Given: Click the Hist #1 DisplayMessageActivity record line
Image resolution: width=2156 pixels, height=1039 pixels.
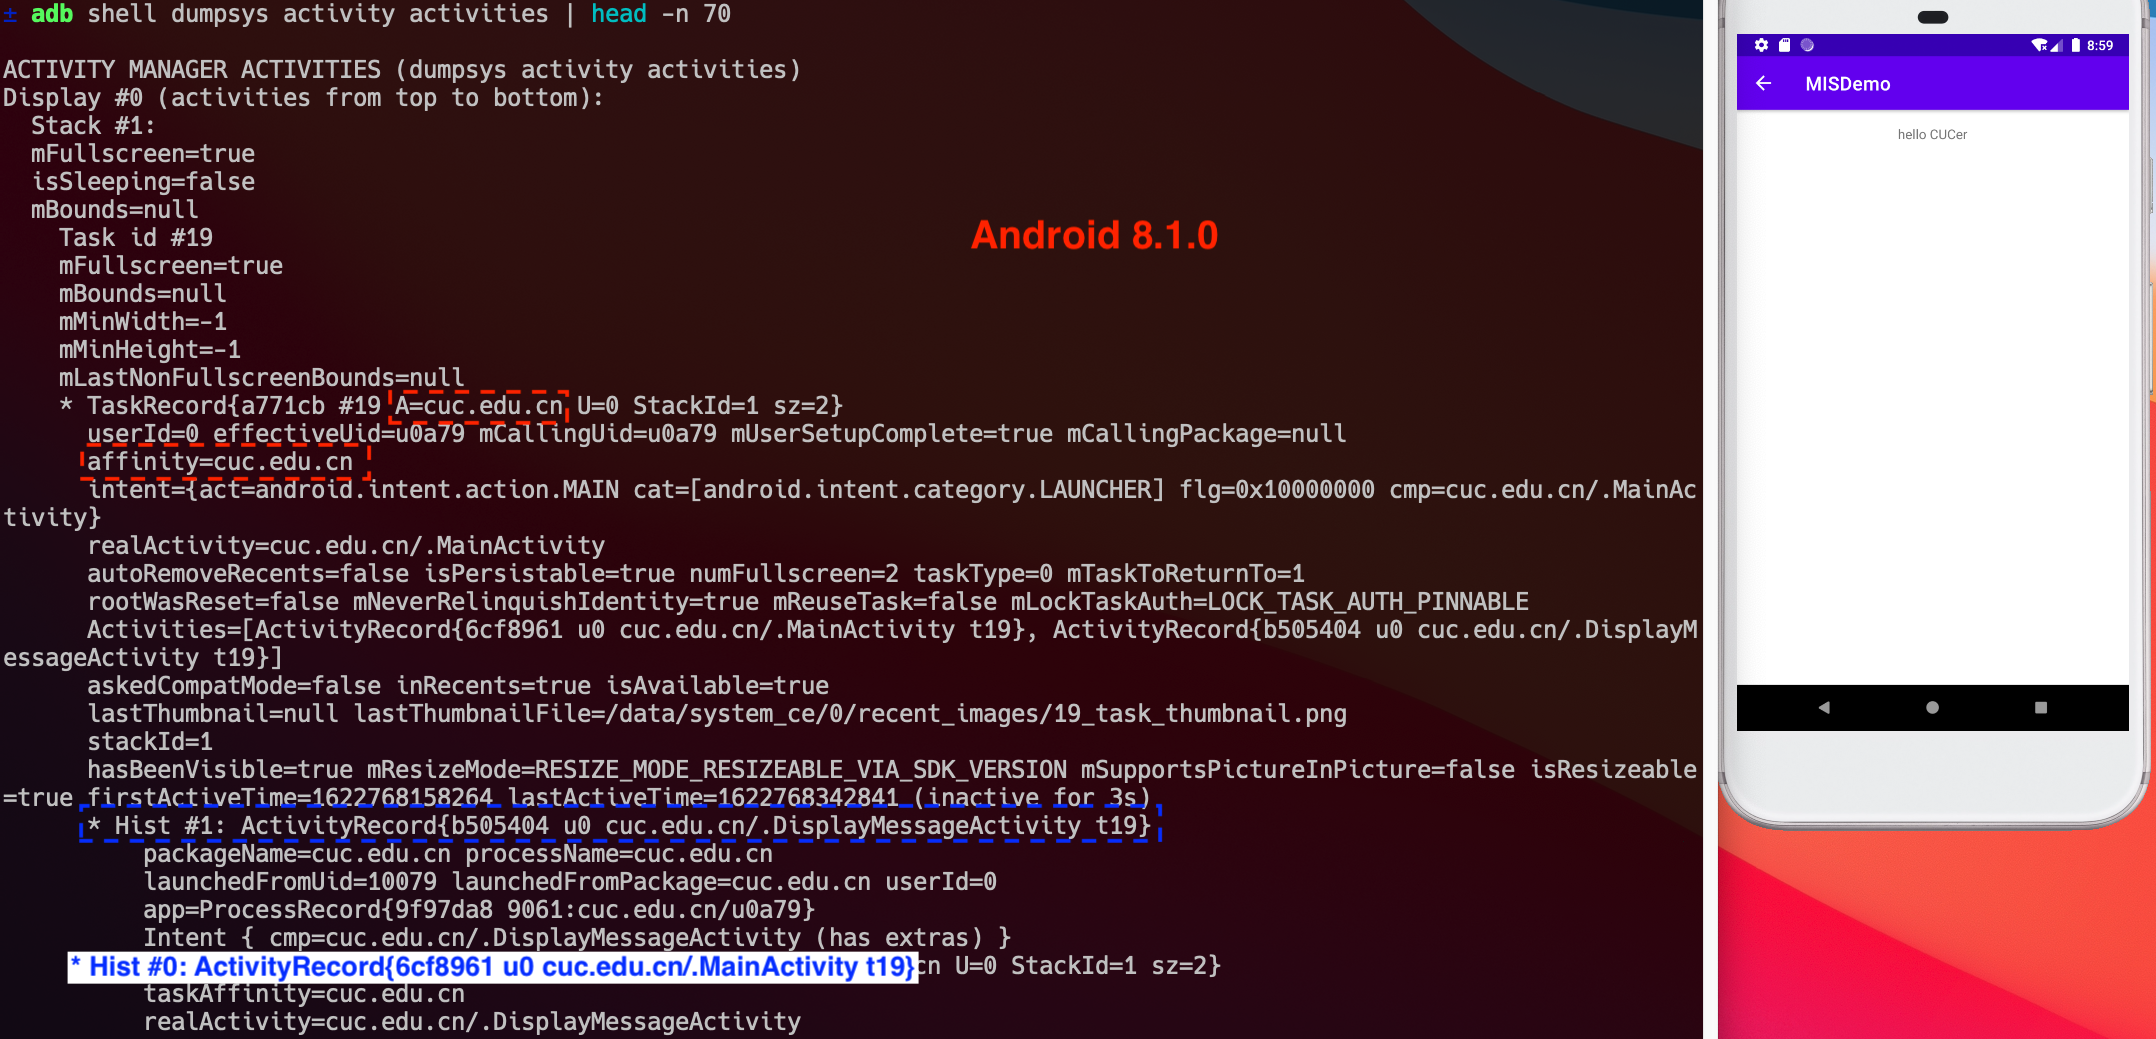Looking at the screenshot, I should coord(620,825).
